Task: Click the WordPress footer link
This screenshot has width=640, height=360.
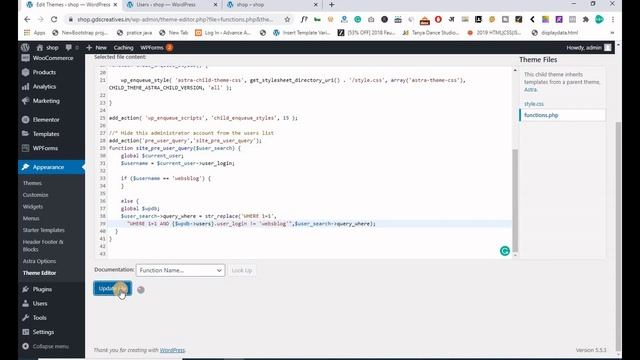Action: (172, 350)
